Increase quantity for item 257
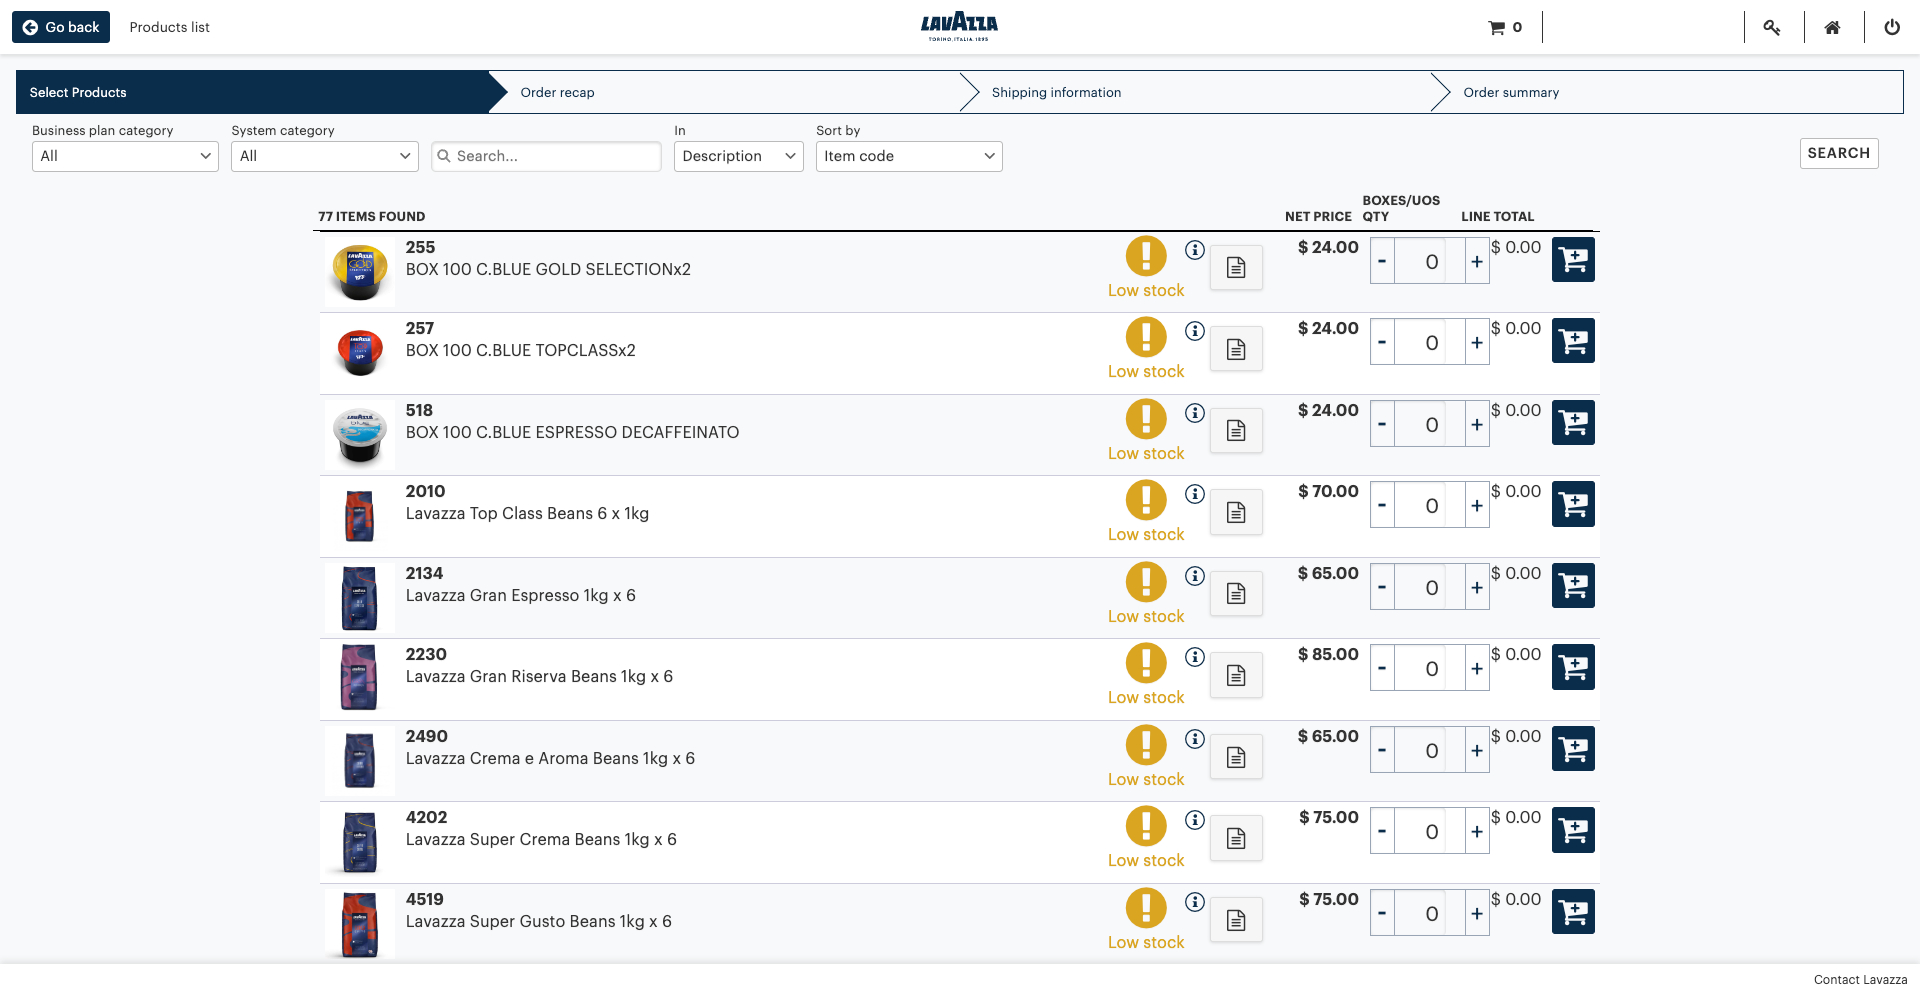Screen dimensions: 1920x995 pos(1477,343)
